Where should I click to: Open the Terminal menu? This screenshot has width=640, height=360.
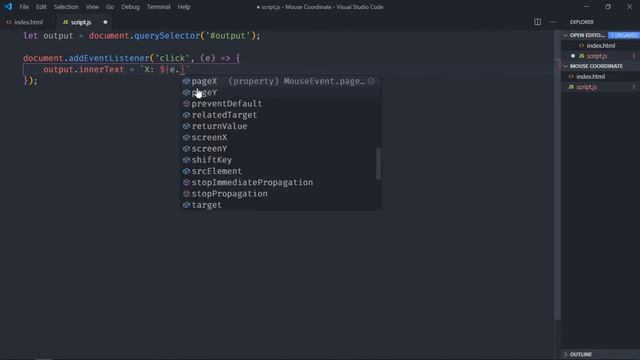pos(158,7)
